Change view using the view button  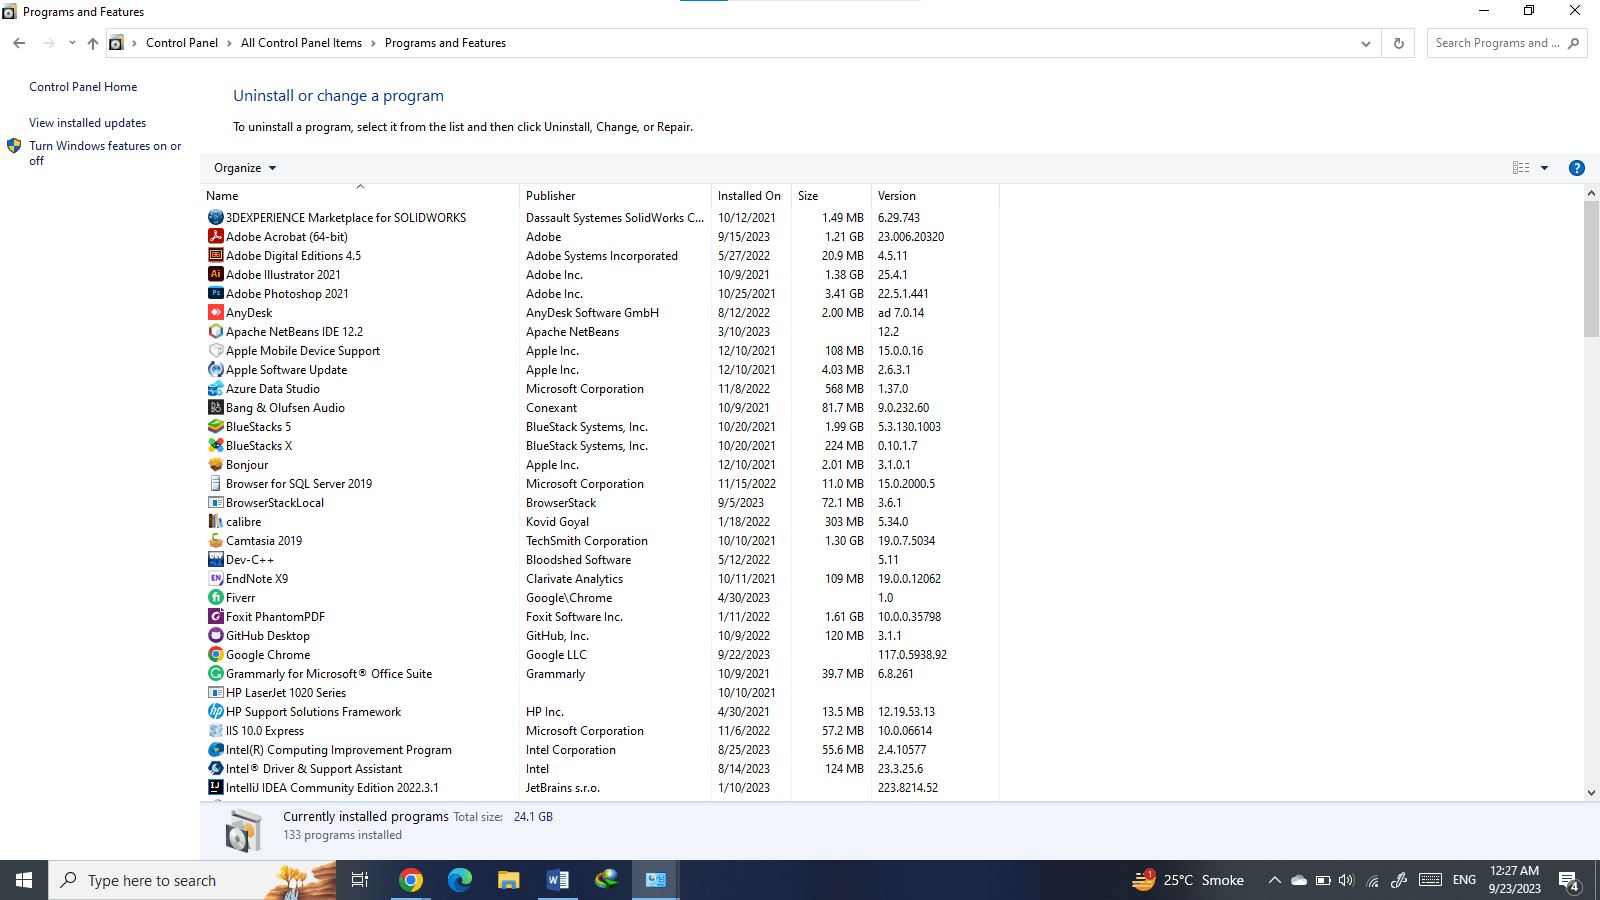click(x=1521, y=168)
